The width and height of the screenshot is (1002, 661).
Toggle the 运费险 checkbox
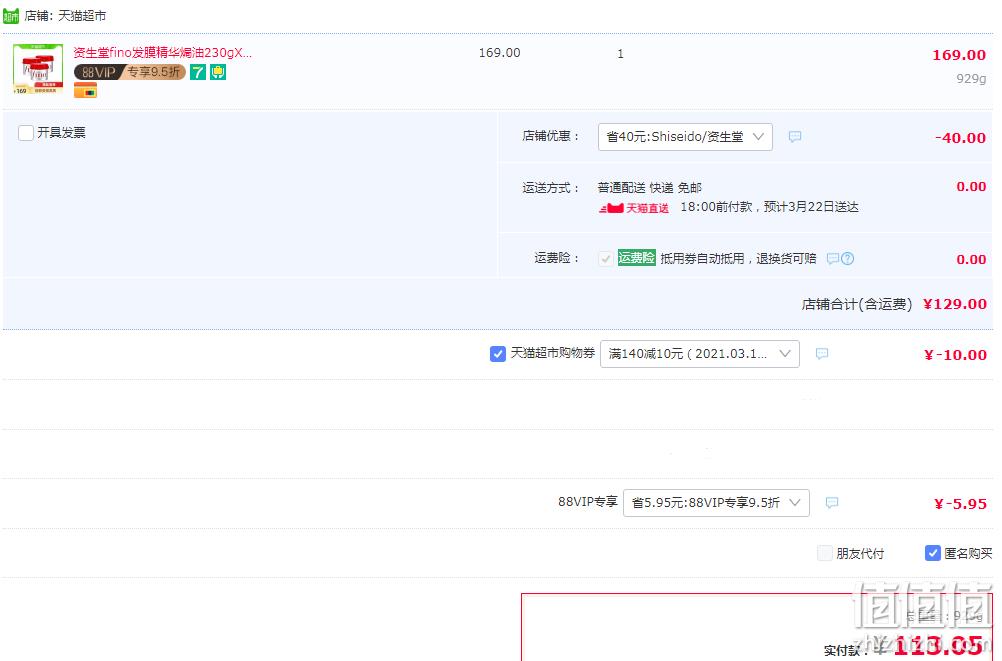pyautogui.click(x=605, y=258)
